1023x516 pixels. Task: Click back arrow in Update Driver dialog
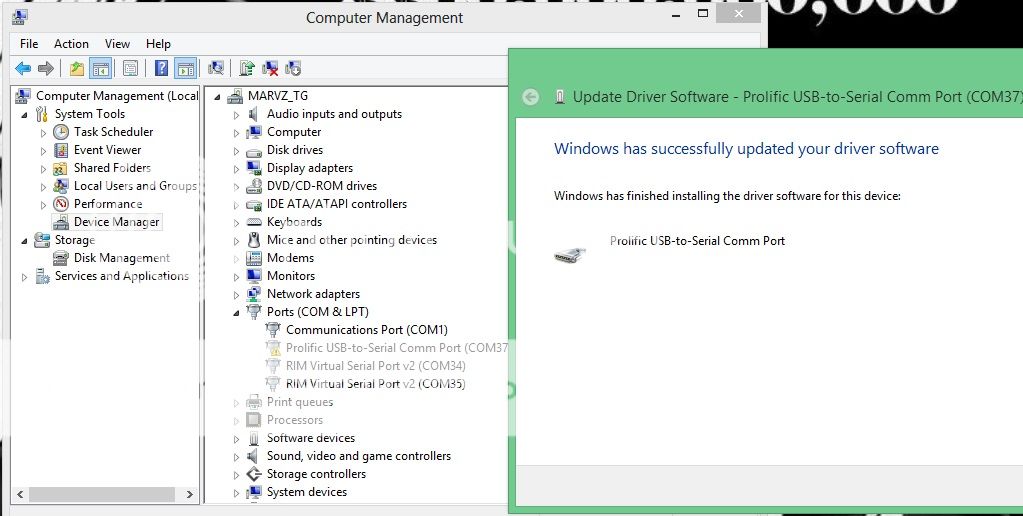click(531, 97)
